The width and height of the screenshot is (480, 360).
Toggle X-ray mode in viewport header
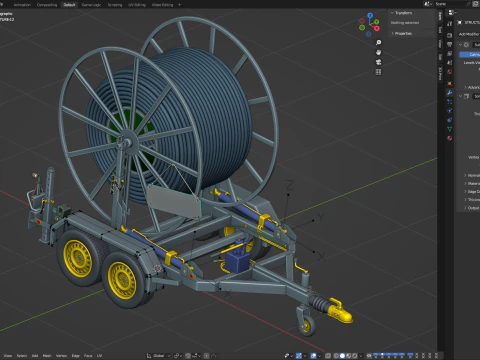pyautogui.click(x=328, y=356)
